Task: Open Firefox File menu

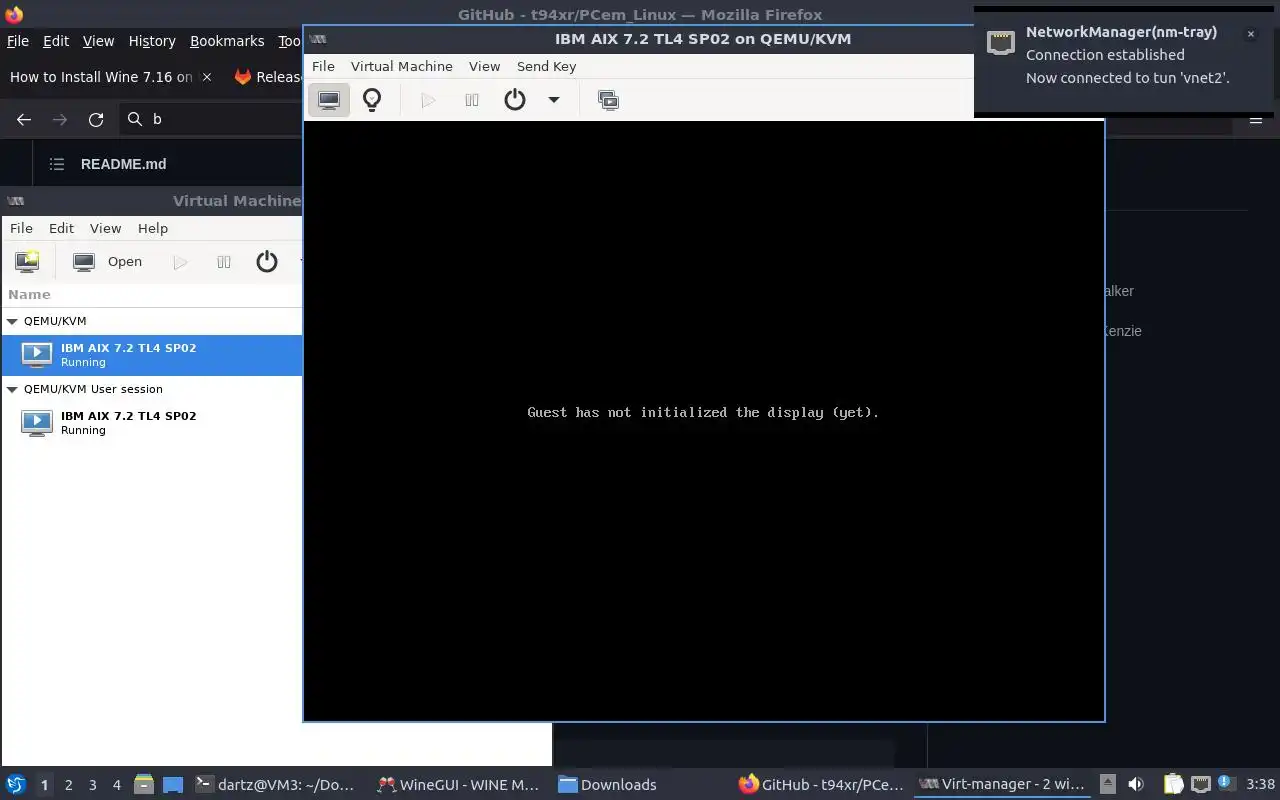Action: click(18, 41)
